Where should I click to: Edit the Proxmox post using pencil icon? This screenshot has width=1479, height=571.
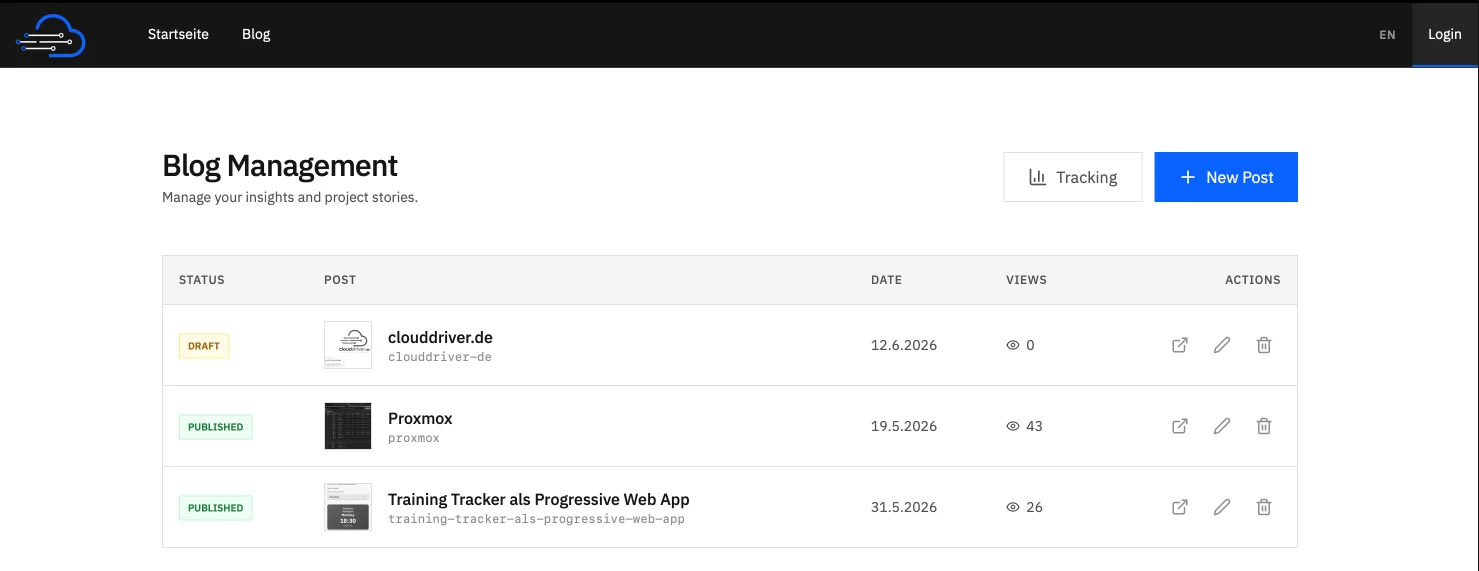(x=1222, y=426)
